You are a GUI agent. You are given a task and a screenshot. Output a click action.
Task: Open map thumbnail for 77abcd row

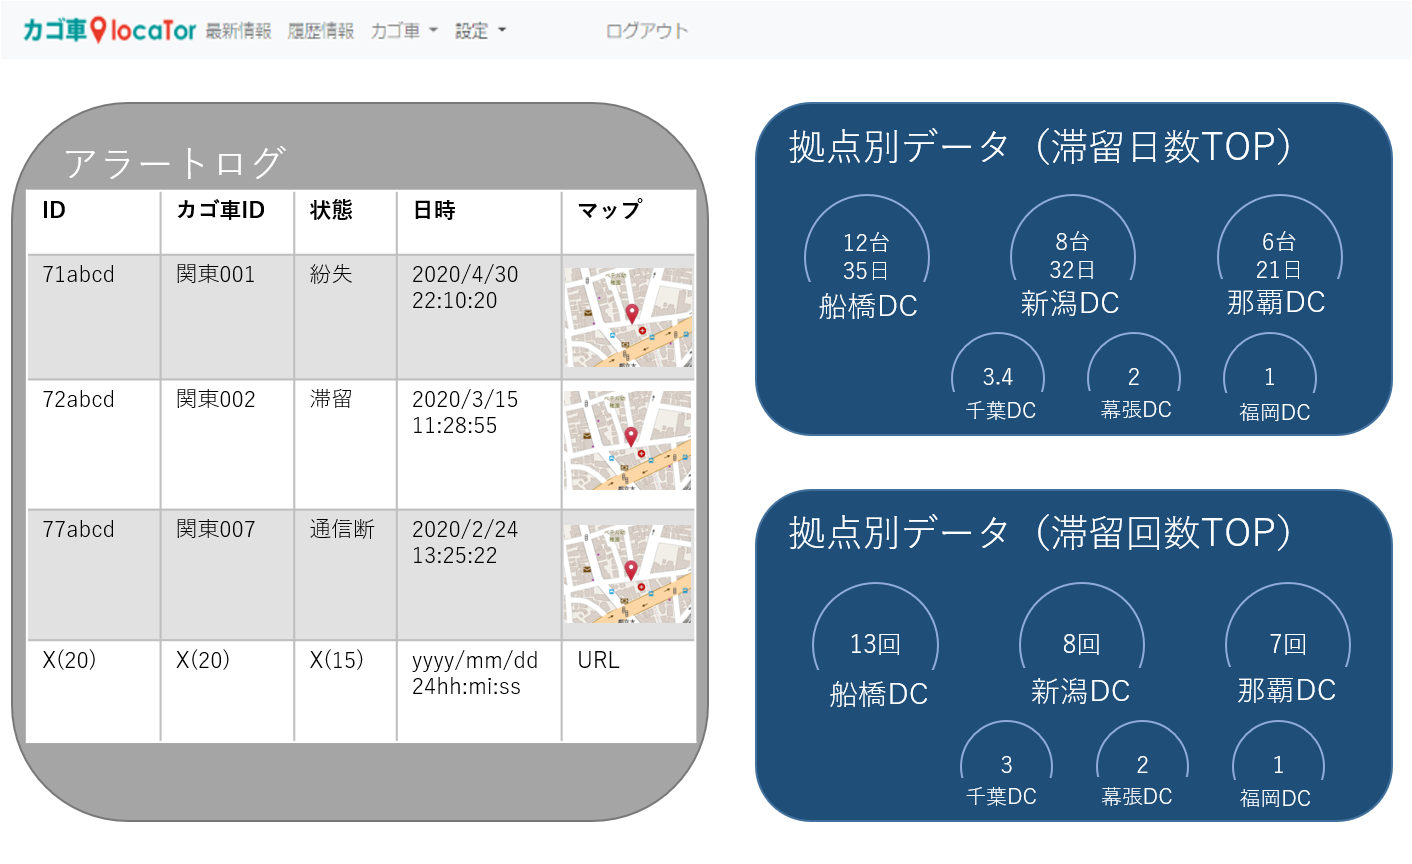pyautogui.click(x=628, y=574)
